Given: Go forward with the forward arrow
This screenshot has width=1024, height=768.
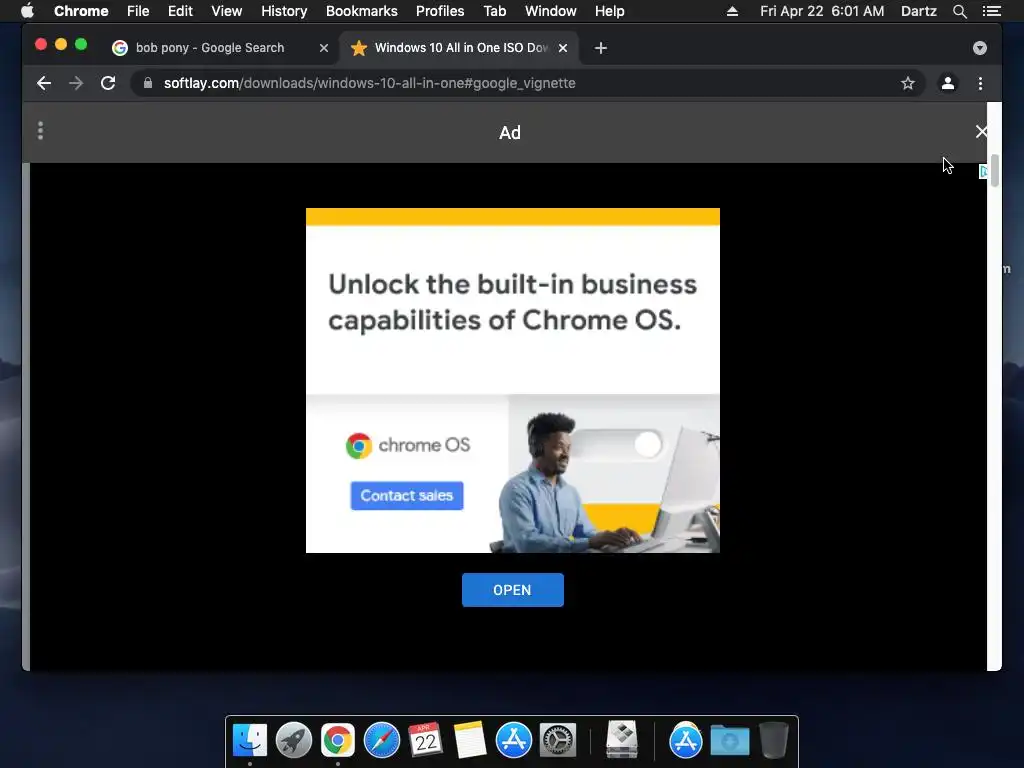Looking at the screenshot, I should coord(76,83).
